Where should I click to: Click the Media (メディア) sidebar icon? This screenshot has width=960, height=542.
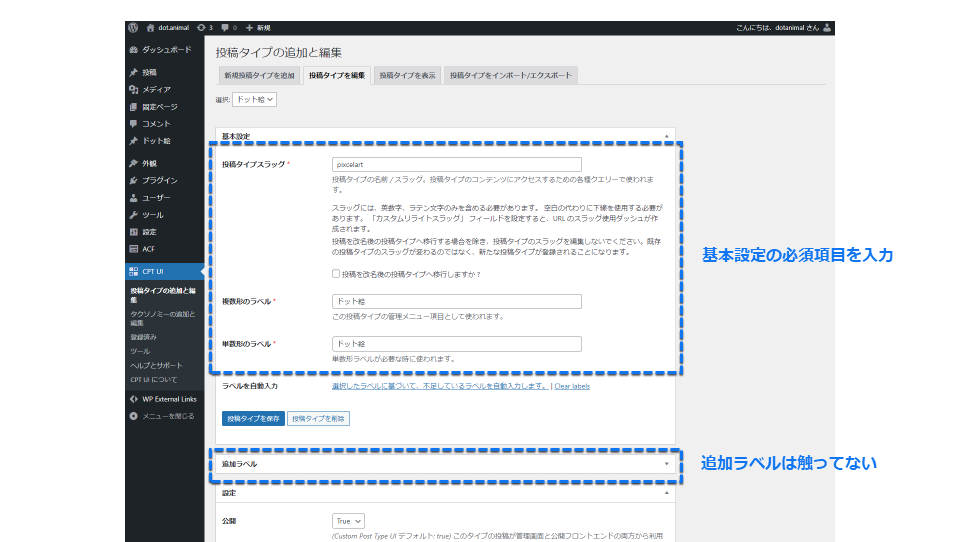[133, 90]
